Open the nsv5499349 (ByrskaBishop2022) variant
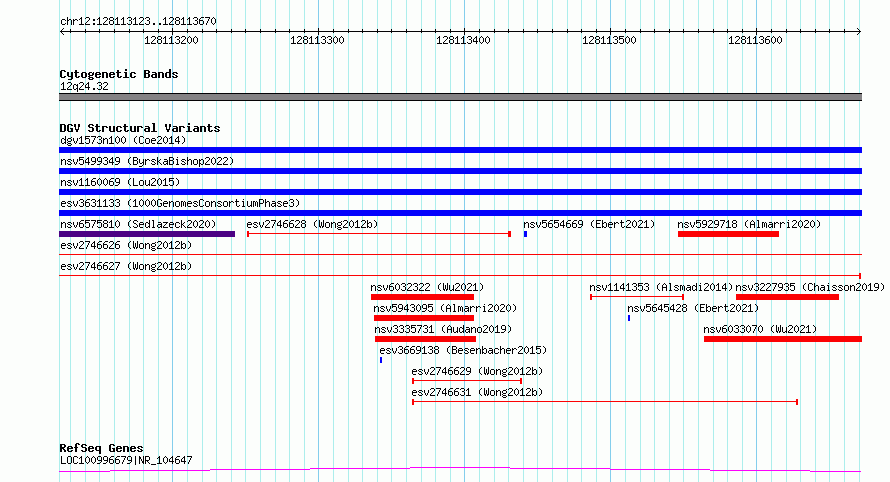The image size is (890, 482). (147, 161)
